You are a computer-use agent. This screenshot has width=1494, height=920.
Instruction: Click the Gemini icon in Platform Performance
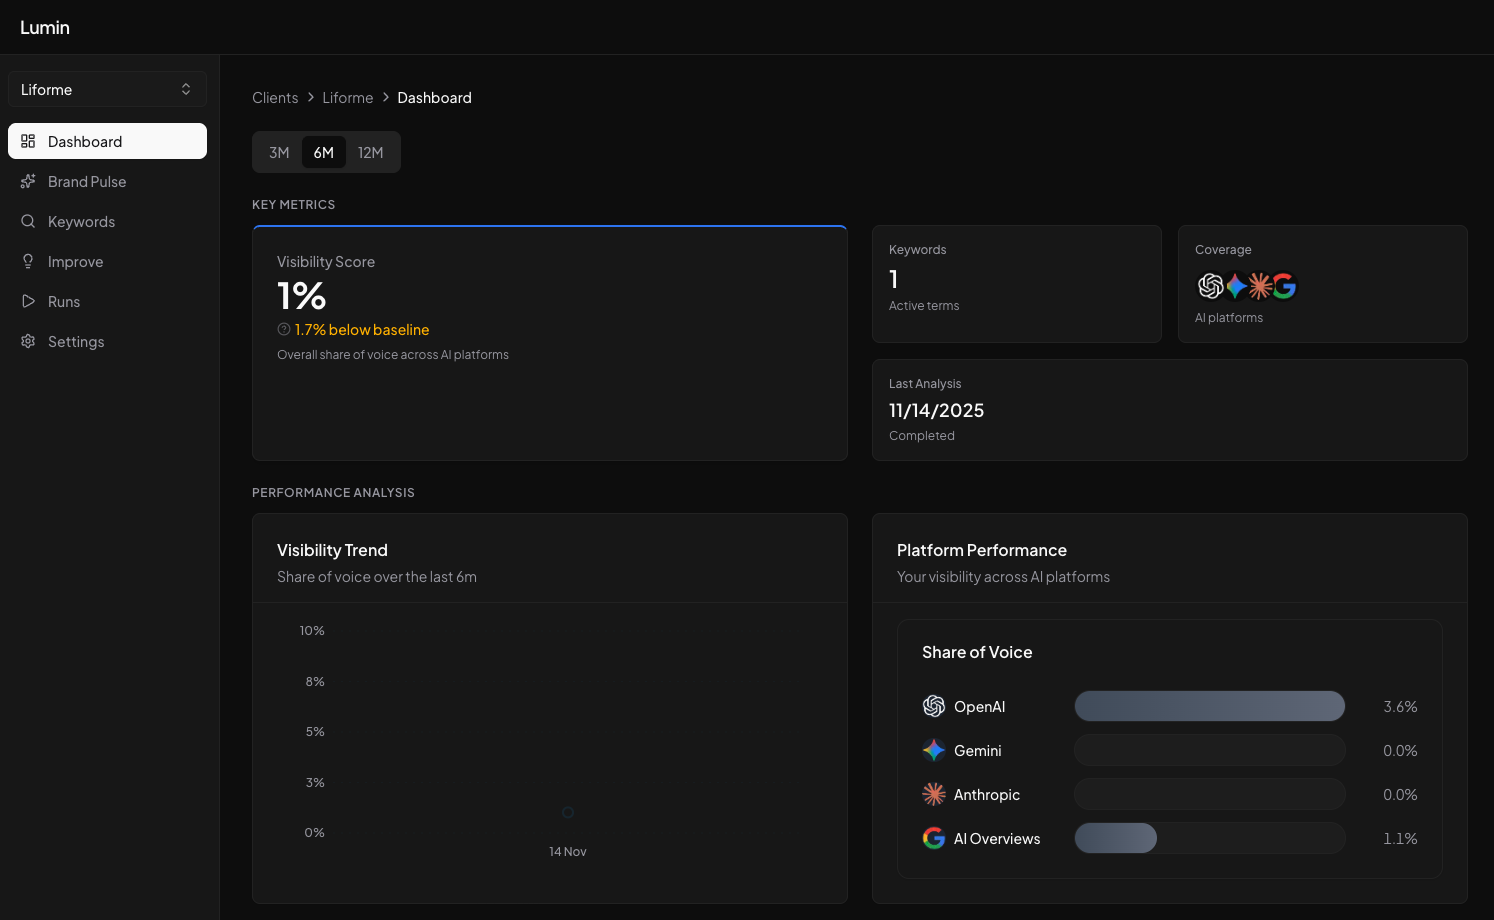pyautogui.click(x=933, y=750)
